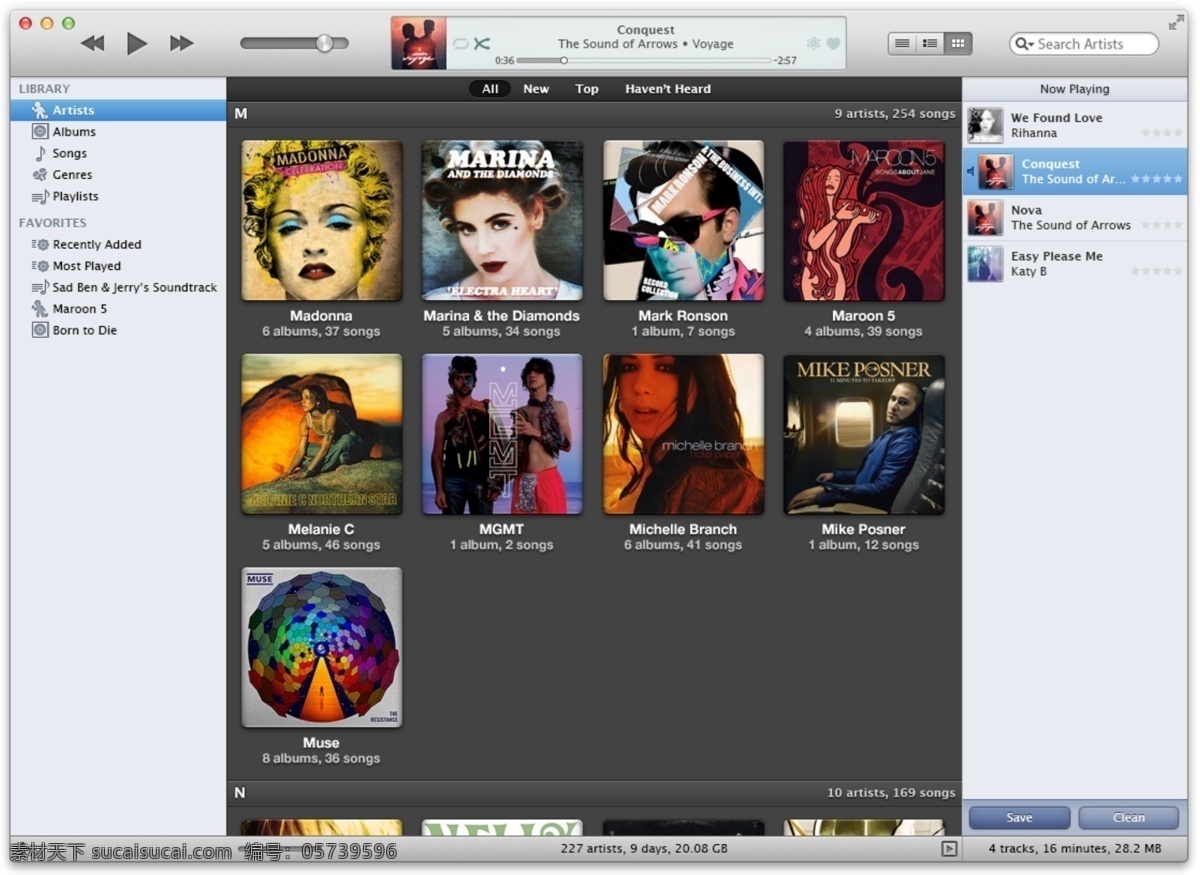
Task: Toggle the repeat icon in the player display
Action: pos(460,44)
